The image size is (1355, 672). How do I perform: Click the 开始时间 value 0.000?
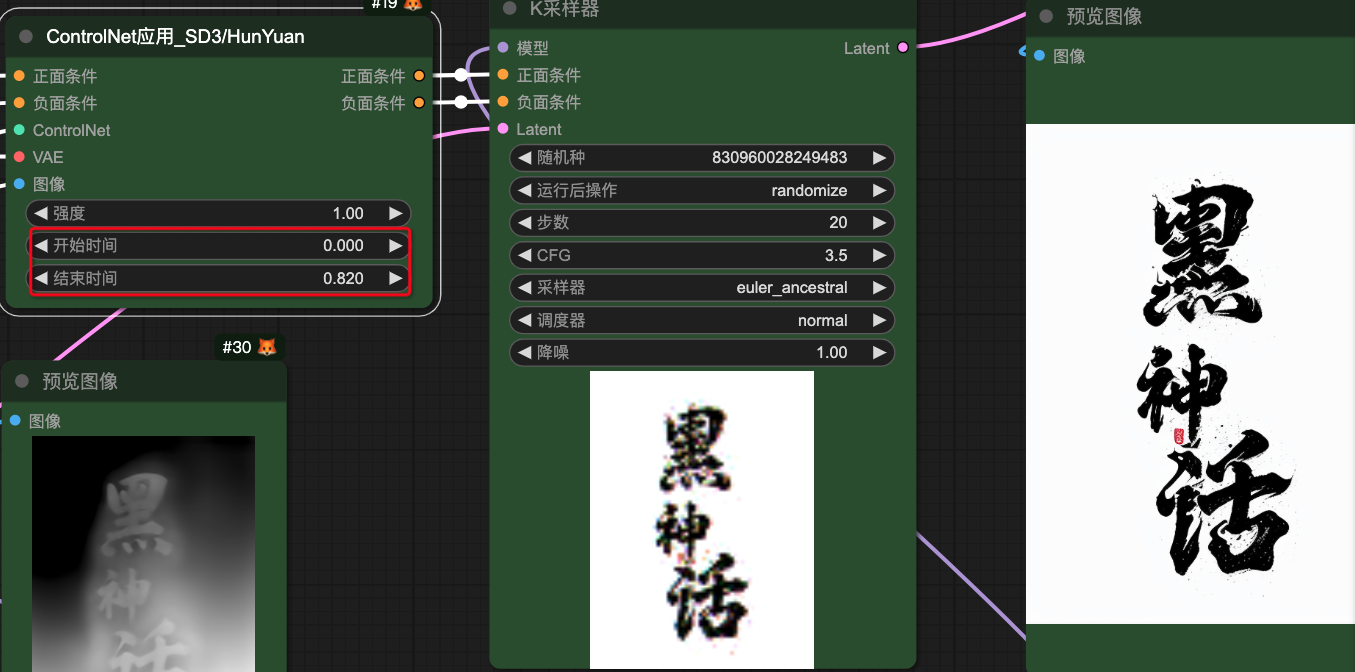tap(343, 245)
